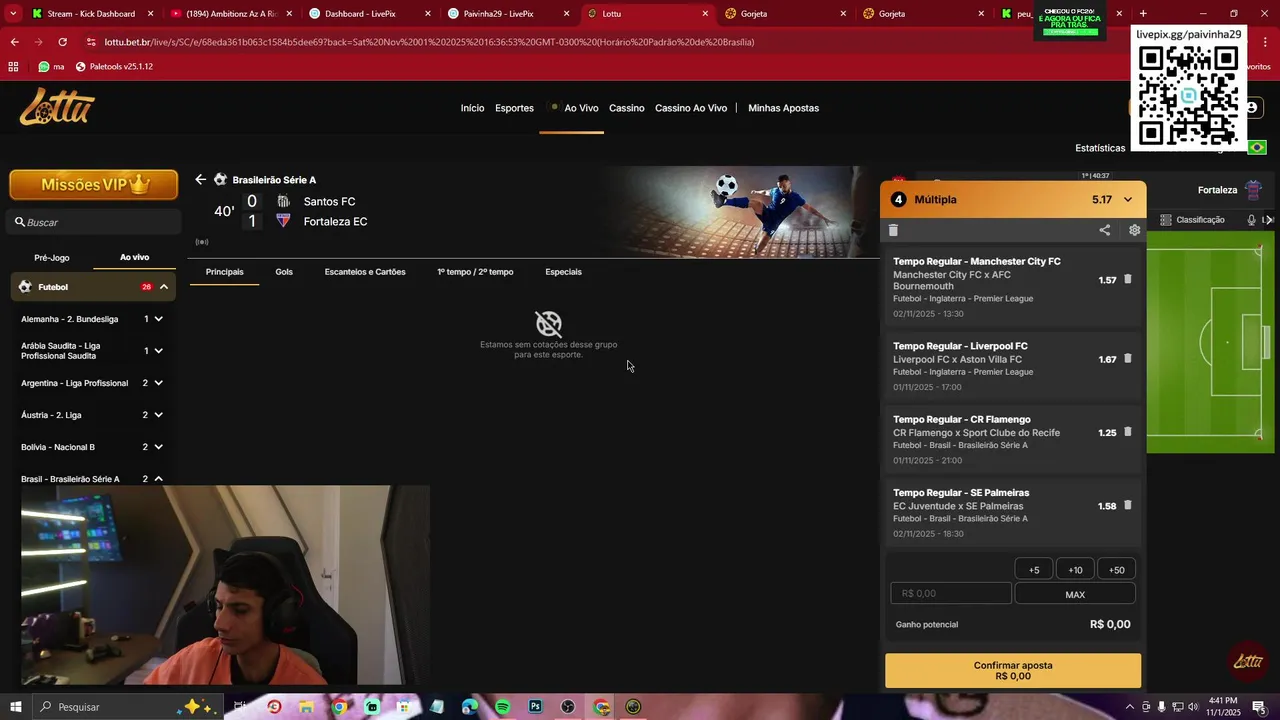
Task: Open notifications center in system tray
Action: [x=1258, y=707]
